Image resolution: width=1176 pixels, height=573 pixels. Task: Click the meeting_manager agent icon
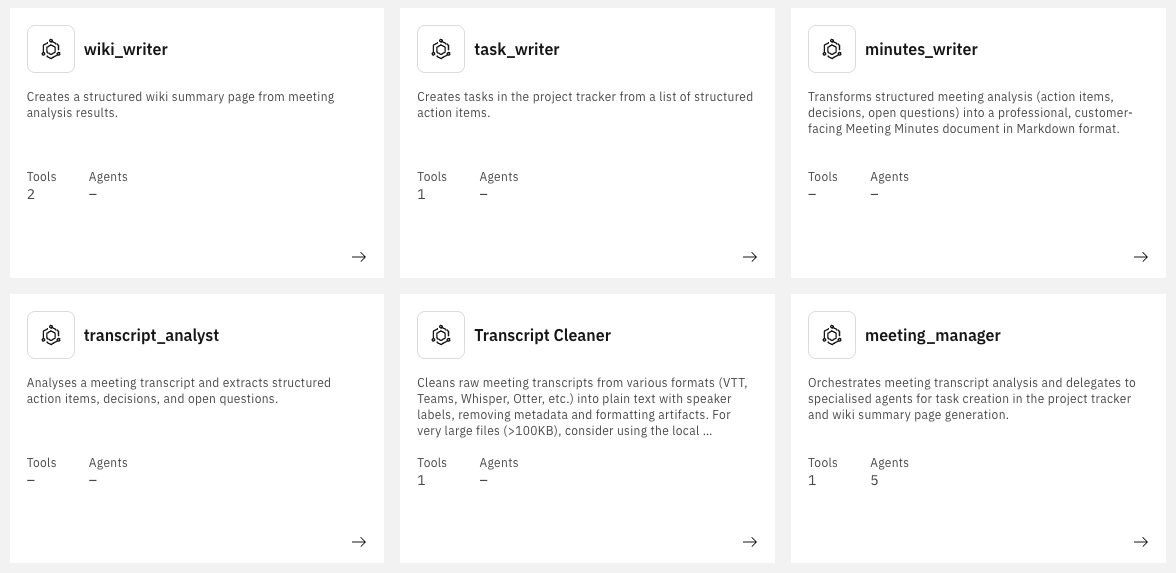832,335
